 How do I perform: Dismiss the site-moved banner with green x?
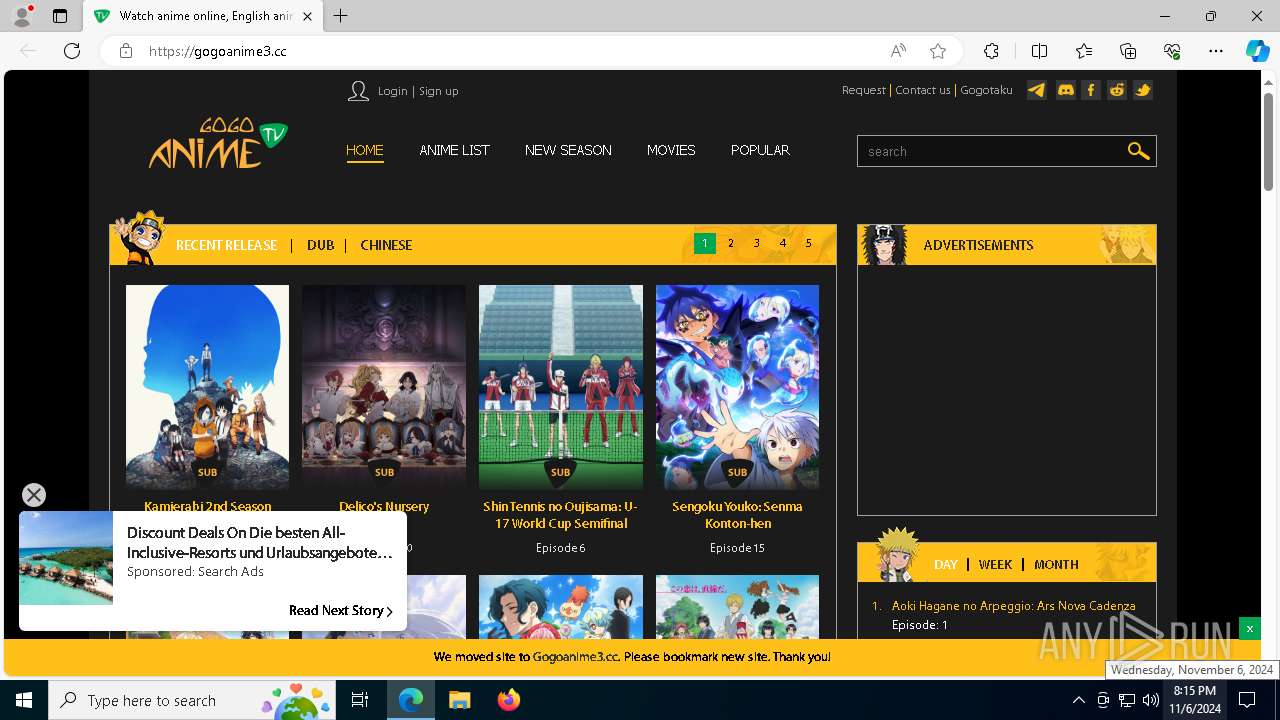coord(1249,628)
